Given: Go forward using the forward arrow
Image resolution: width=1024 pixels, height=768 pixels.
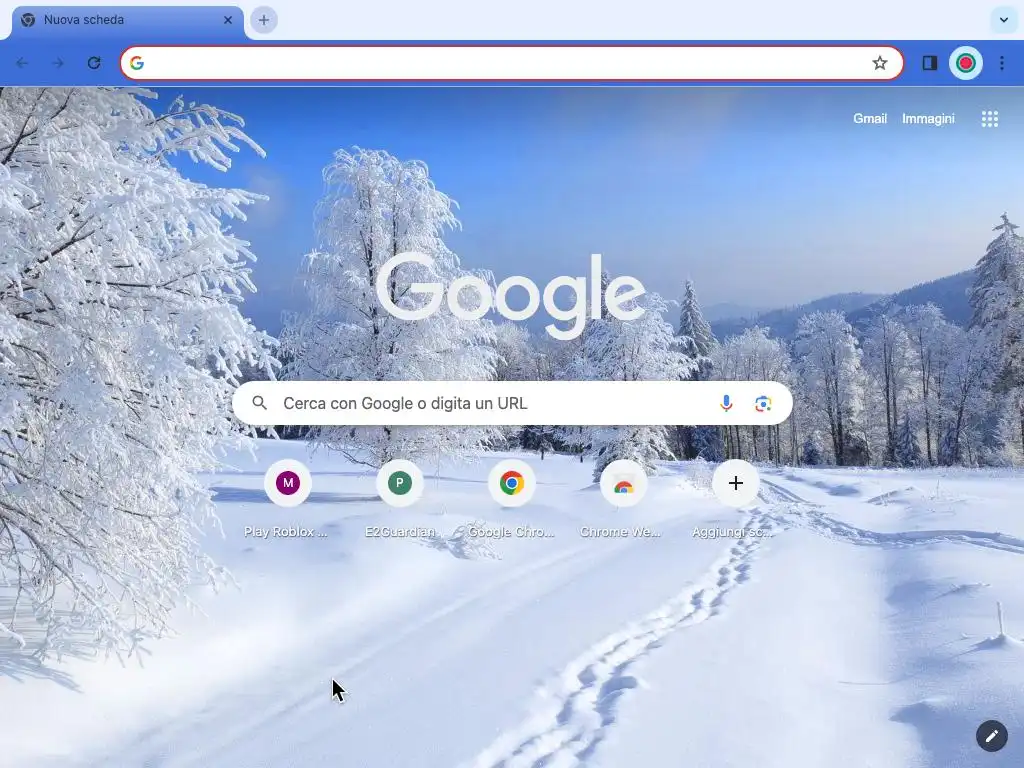Looking at the screenshot, I should coord(58,63).
